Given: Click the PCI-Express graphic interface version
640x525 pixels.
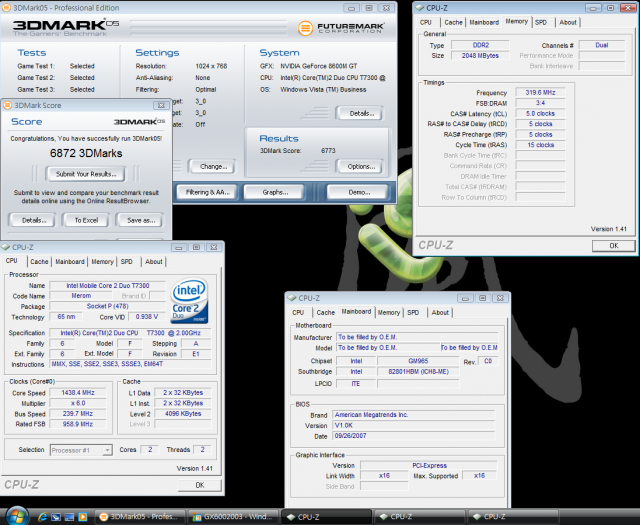Looking at the screenshot, I should [x=429, y=465].
